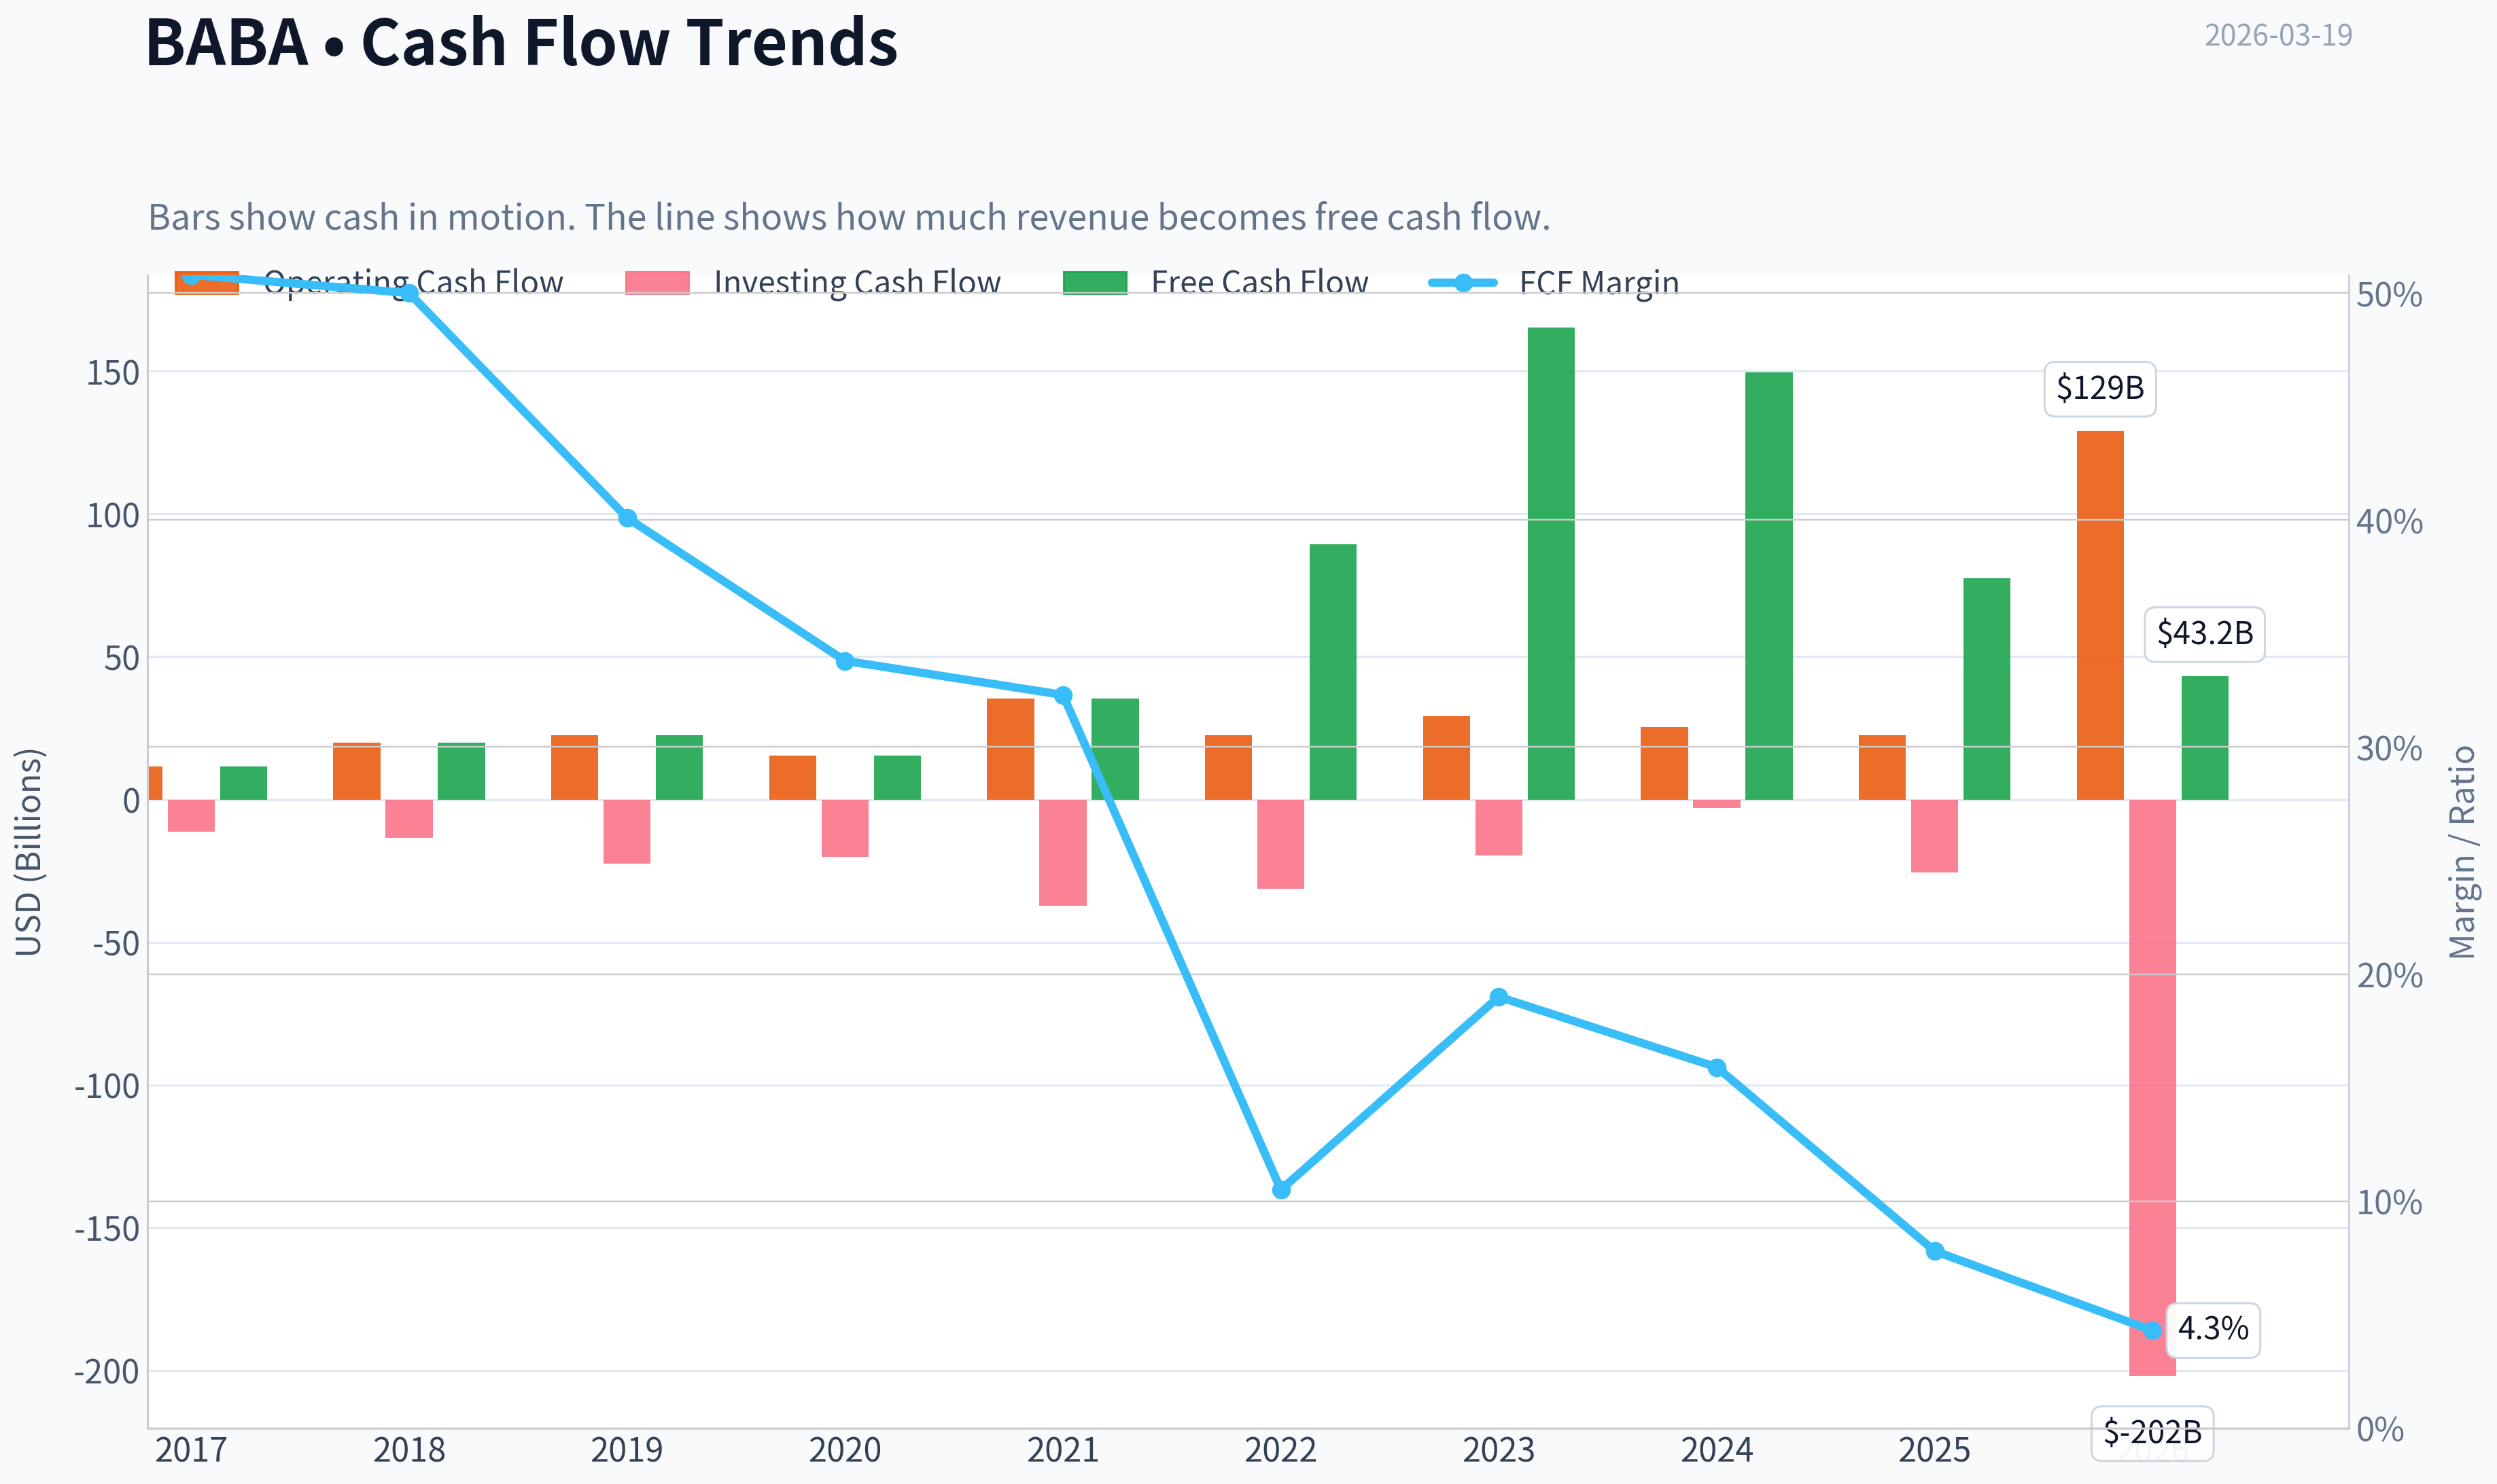The image size is (2497, 1484).
Task: Click the green Free Cash Flow bar for 2022
Action: 1333,672
